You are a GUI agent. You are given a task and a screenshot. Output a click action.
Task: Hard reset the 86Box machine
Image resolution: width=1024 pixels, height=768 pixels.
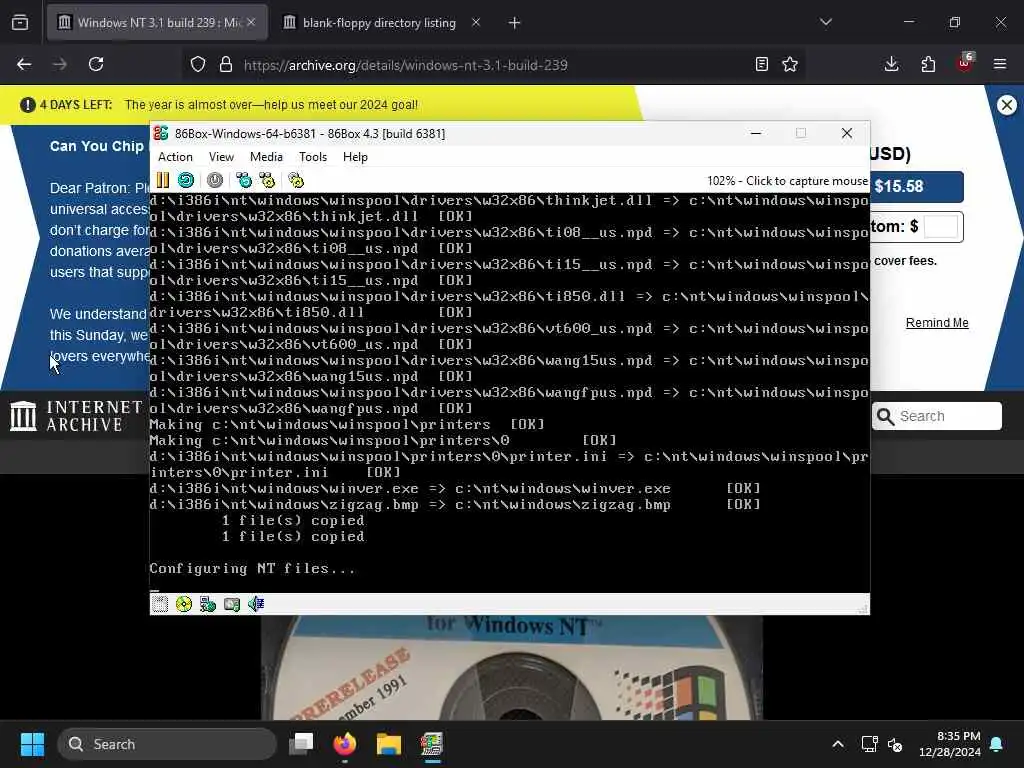tap(186, 180)
